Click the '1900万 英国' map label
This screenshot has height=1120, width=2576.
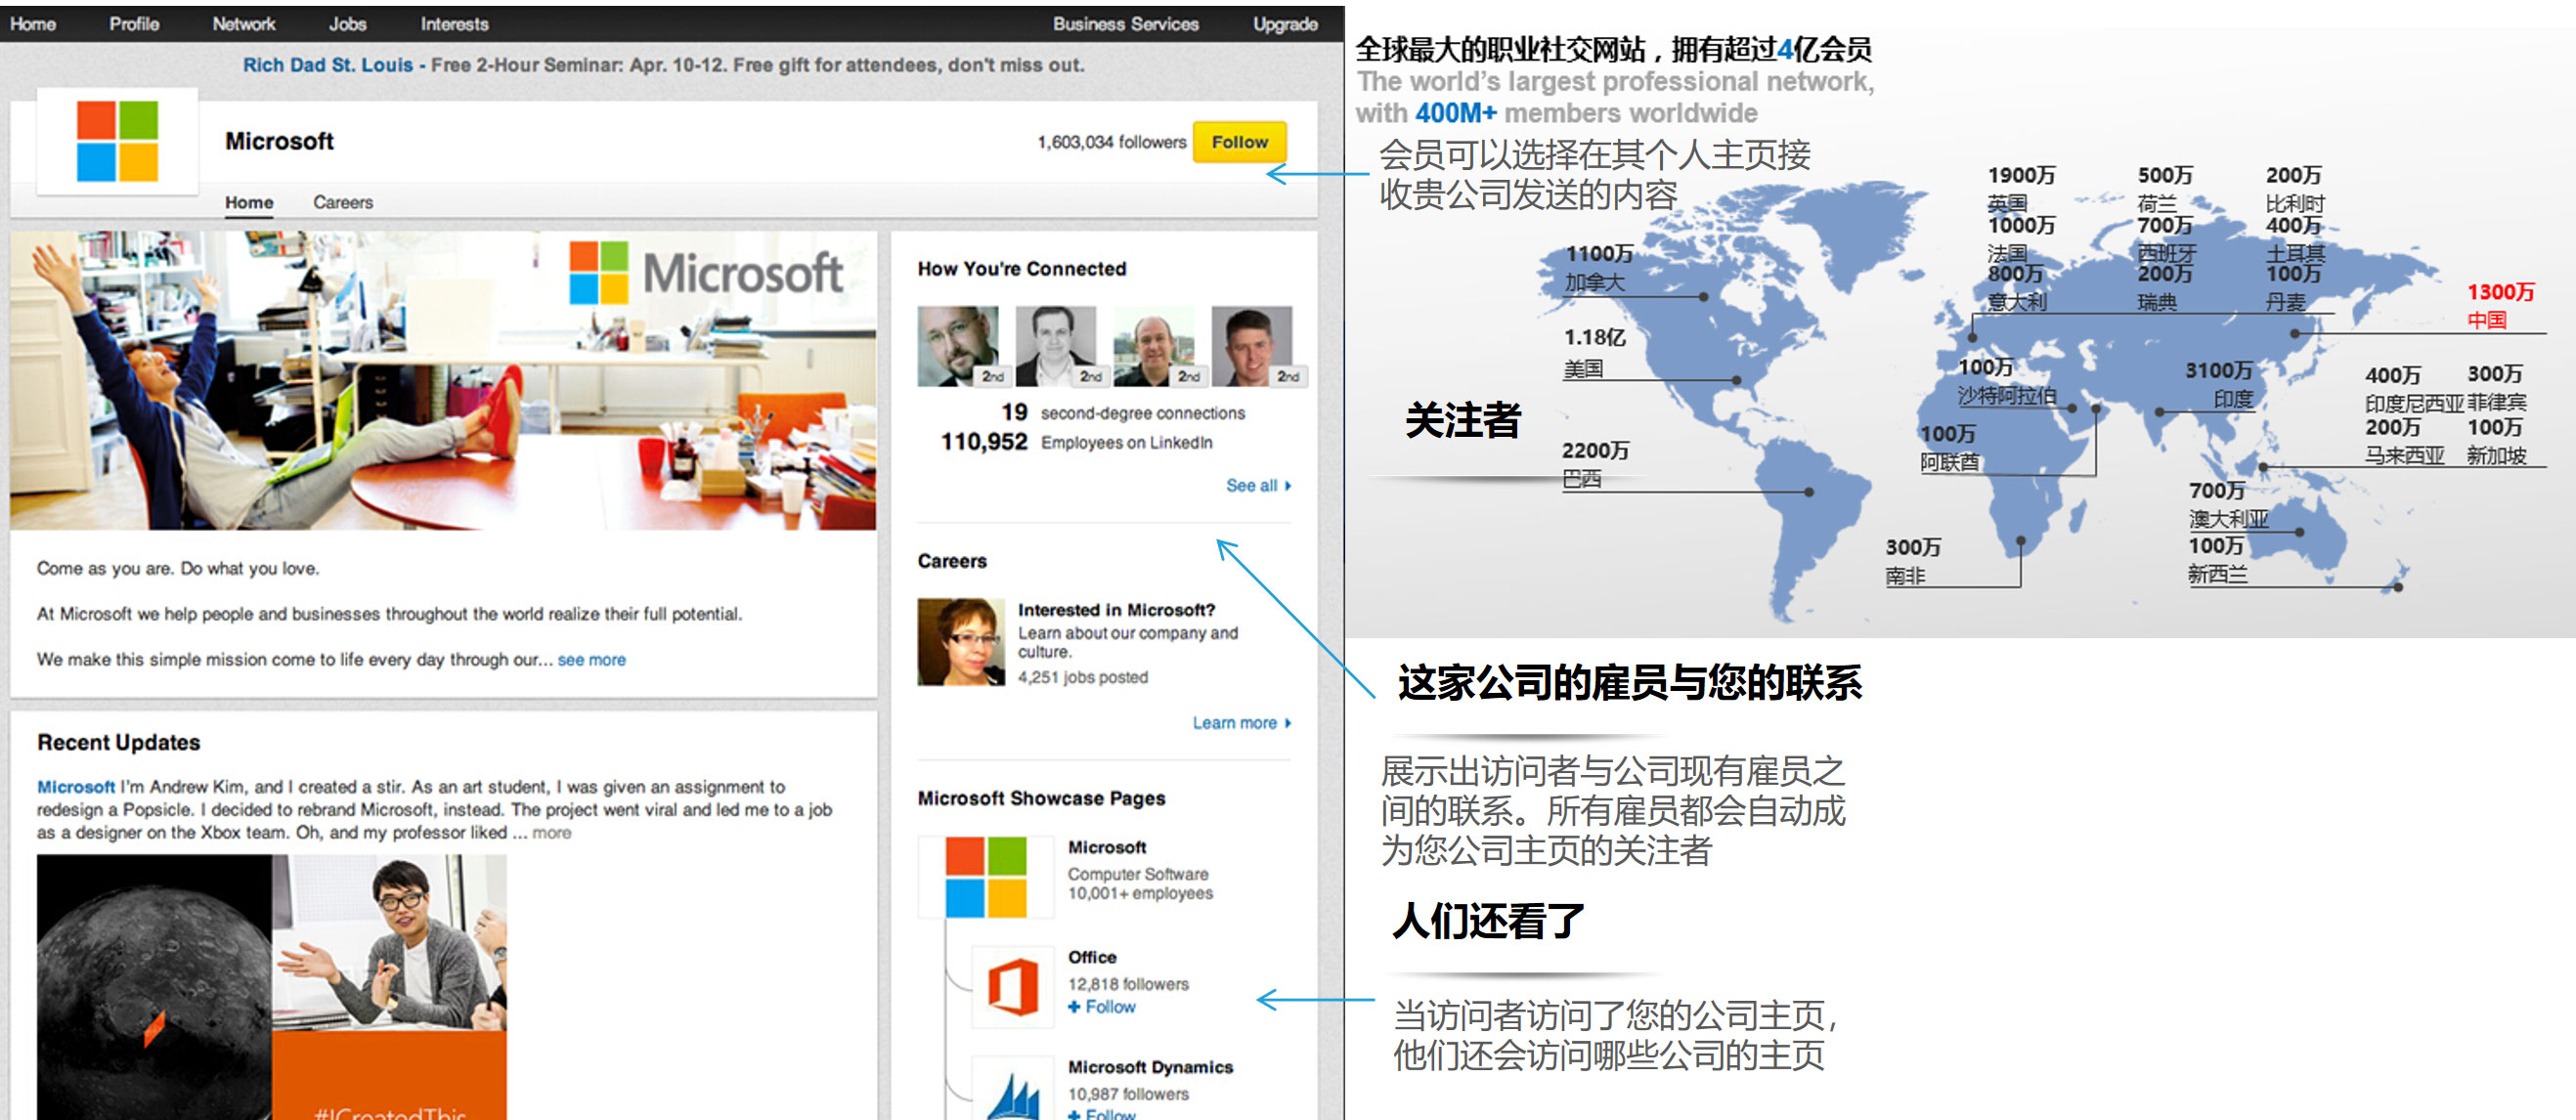pyautogui.click(x=2021, y=189)
